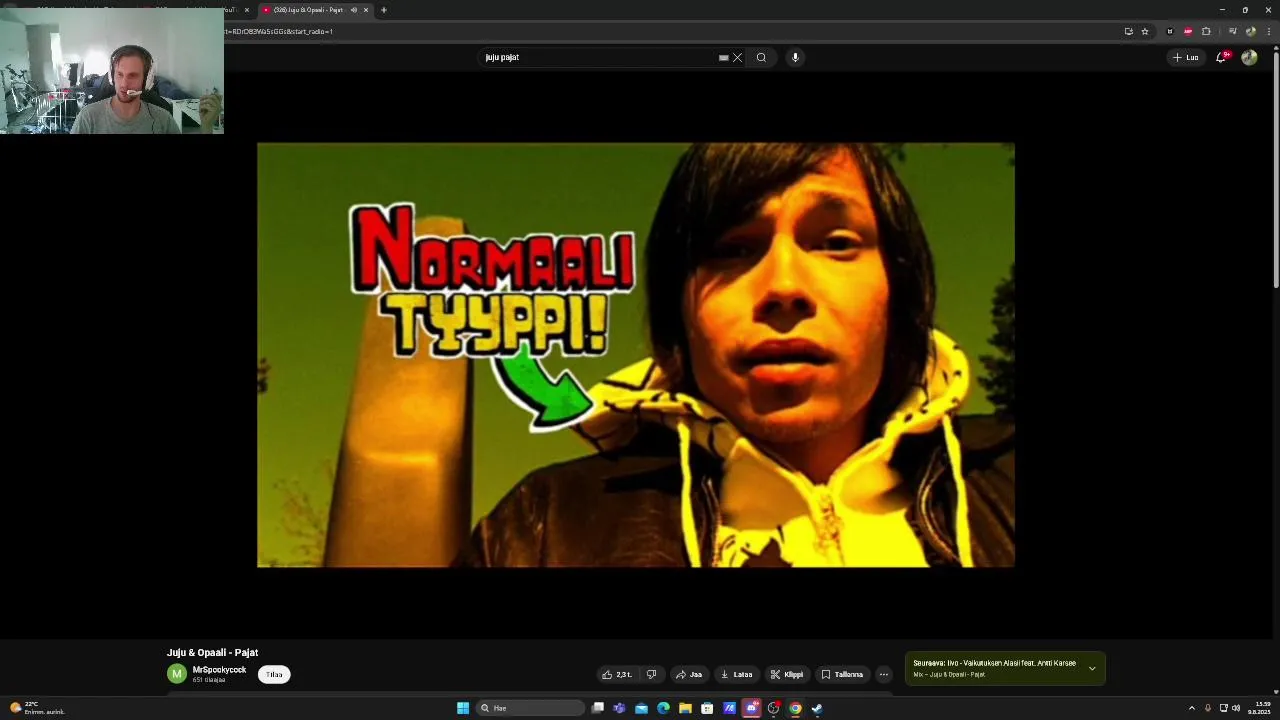Open media controls icon in Chrome toolbar

pos(1232,31)
